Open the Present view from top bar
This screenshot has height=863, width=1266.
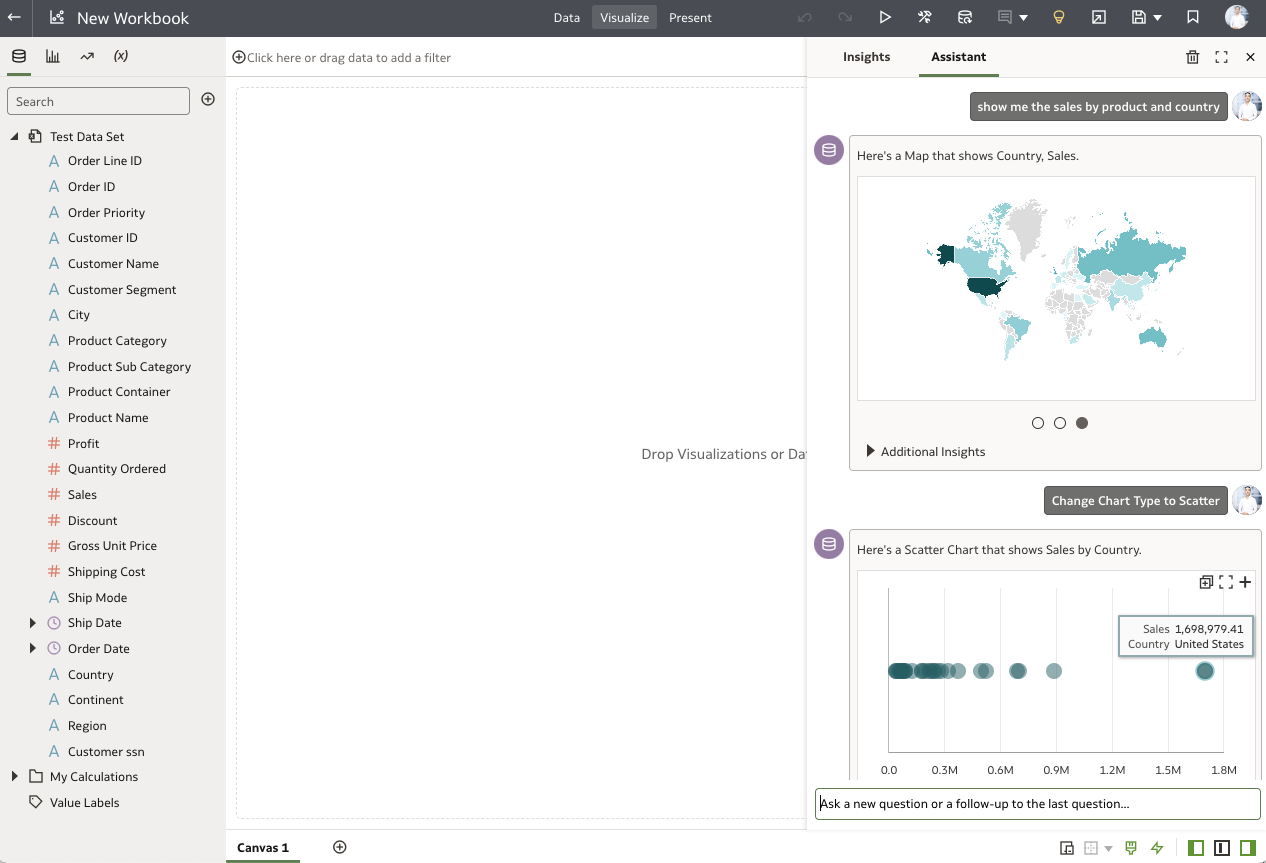690,17
